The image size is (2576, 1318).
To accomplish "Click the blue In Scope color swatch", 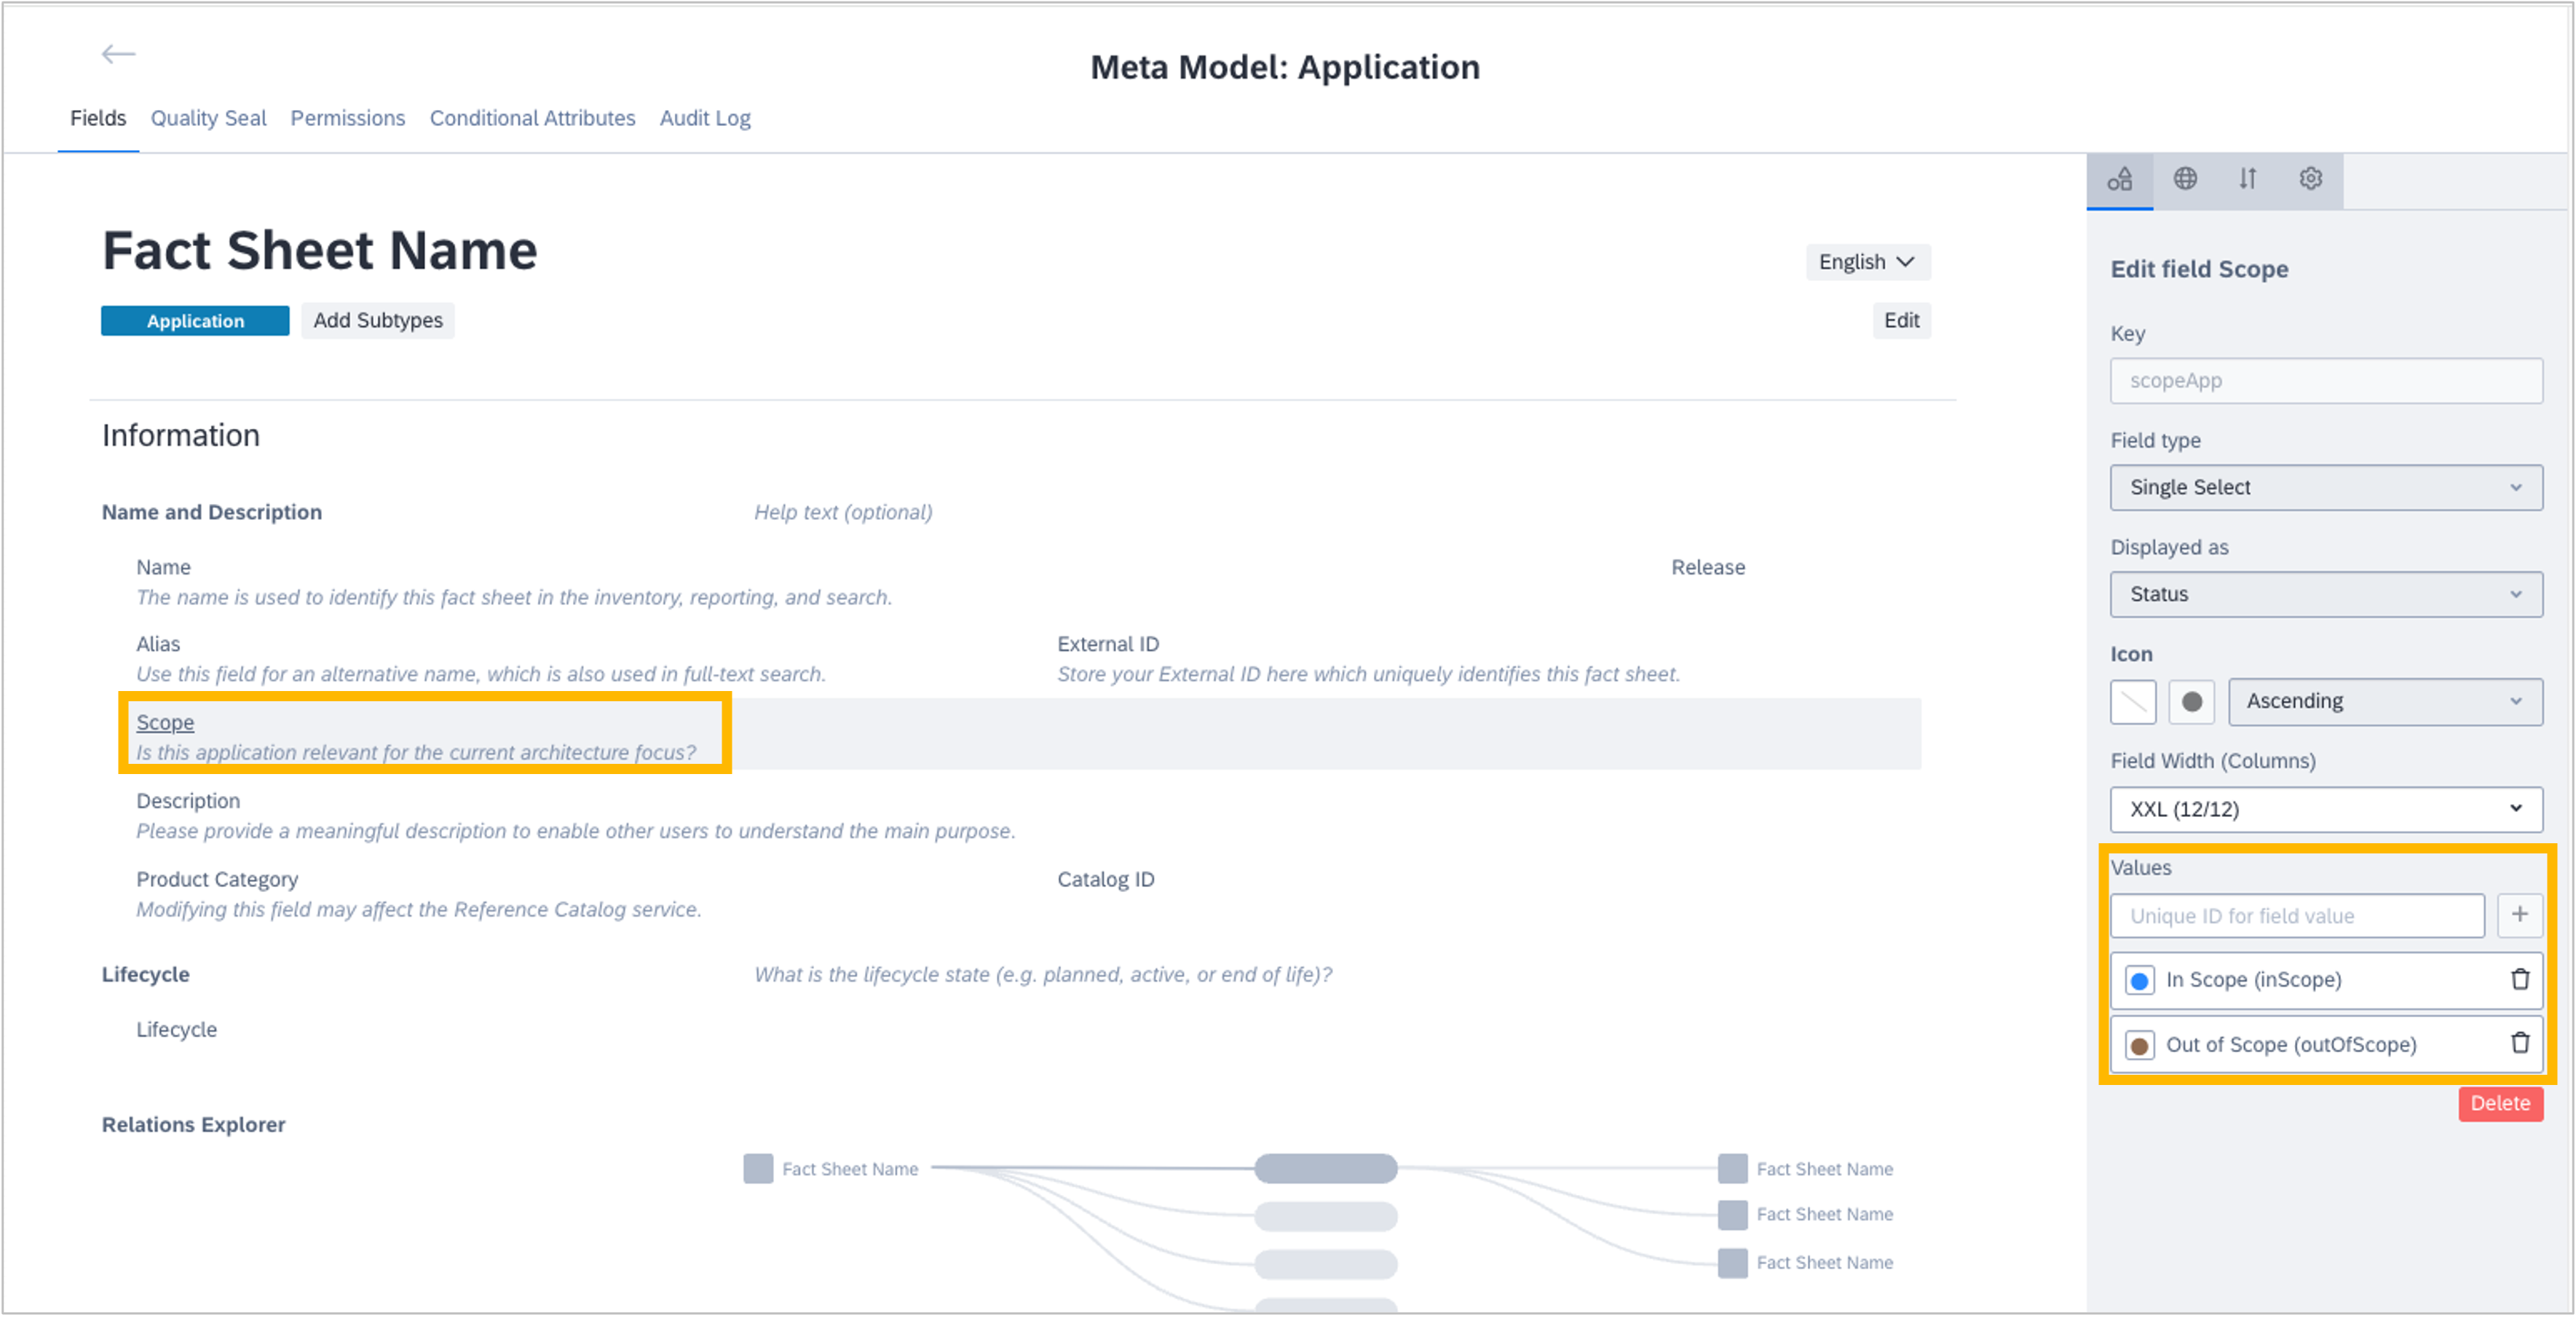I will 2139,980.
